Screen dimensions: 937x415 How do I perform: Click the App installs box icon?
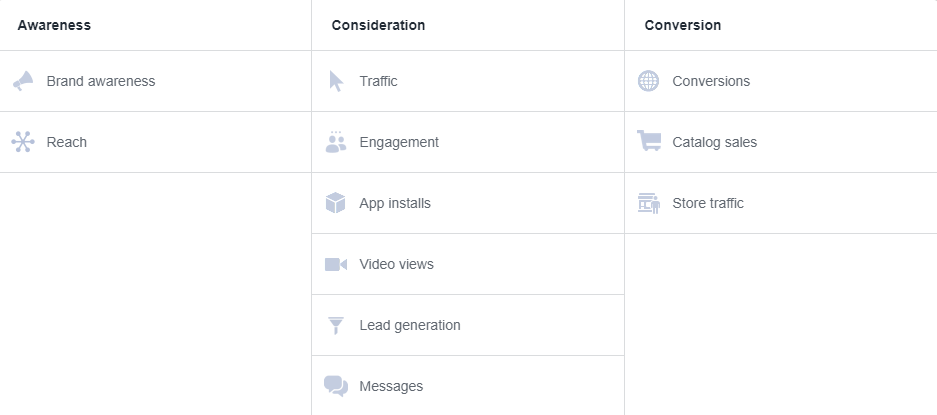click(x=336, y=203)
